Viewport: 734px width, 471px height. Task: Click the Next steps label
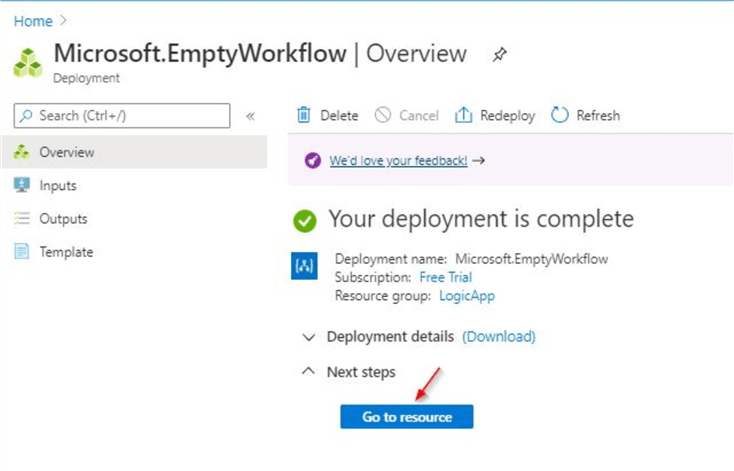pyautogui.click(x=361, y=372)
